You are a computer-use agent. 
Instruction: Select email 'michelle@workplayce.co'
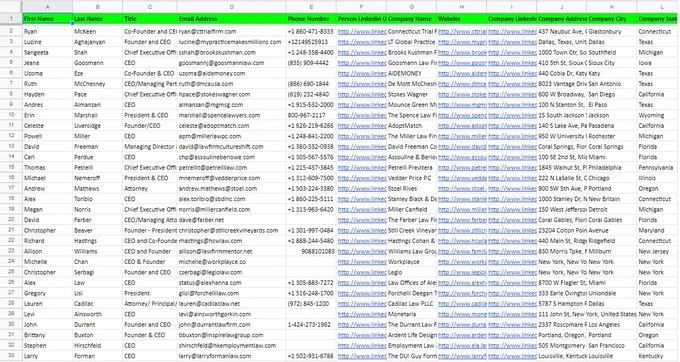(232, 261)
